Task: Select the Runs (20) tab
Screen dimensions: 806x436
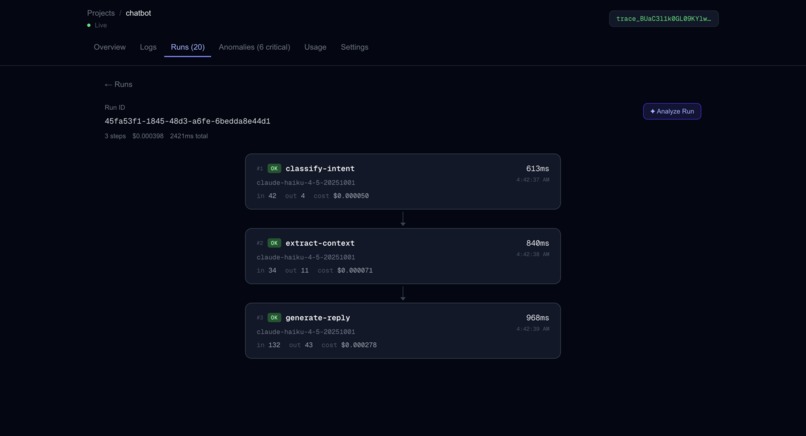Action: click(x=188, y=47)
